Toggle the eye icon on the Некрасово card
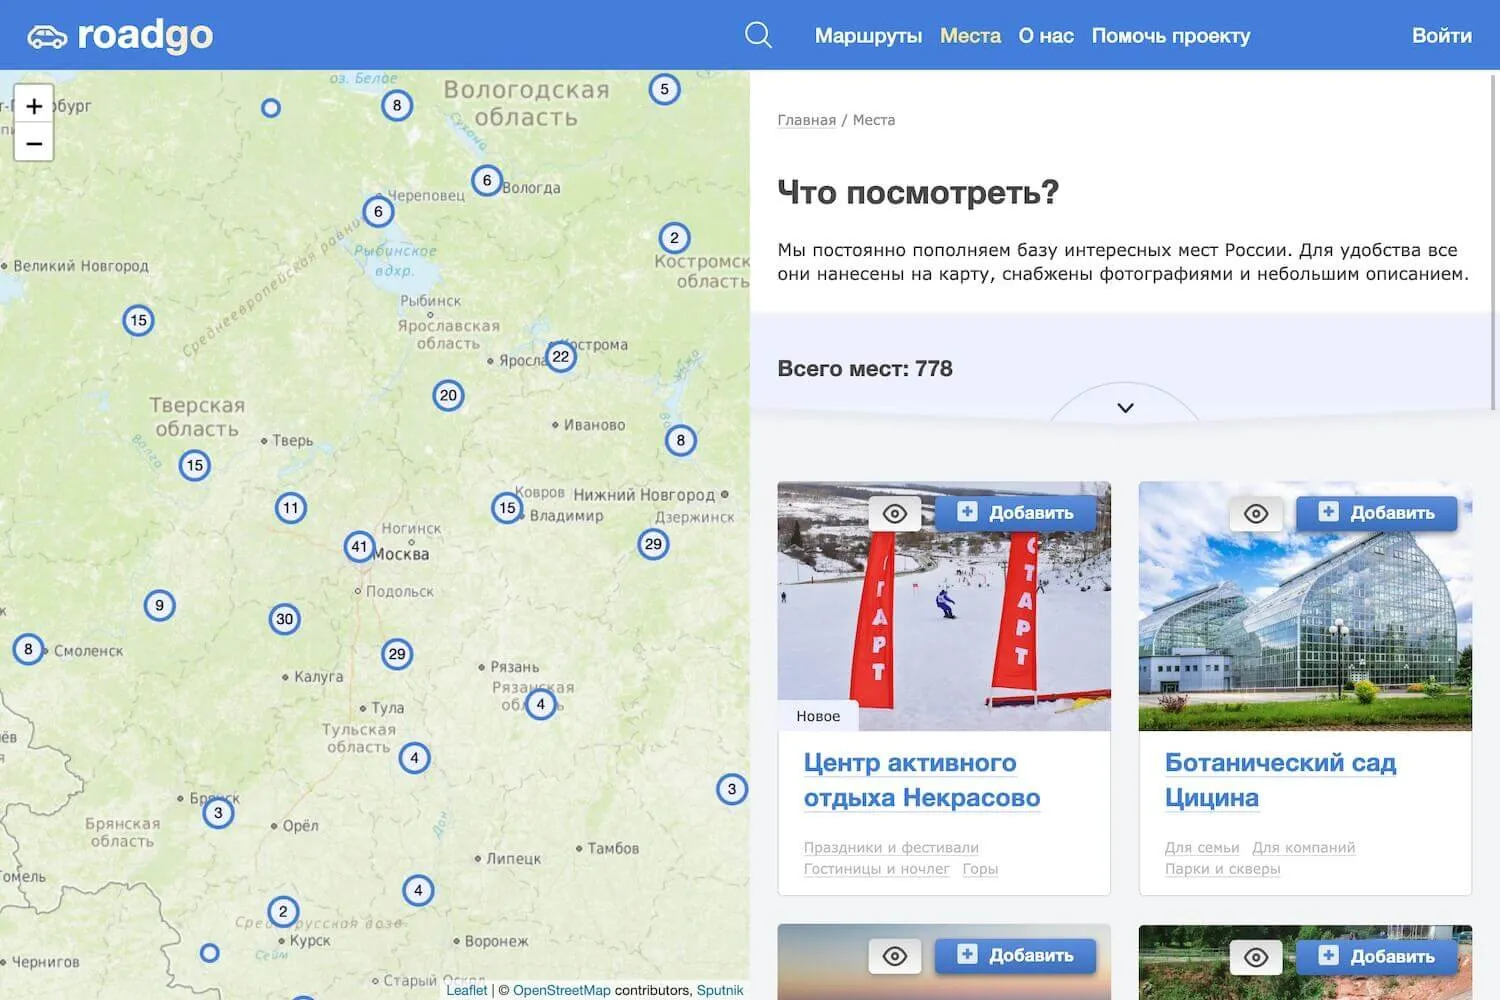The image size is (1500, 1000). (x=895, y=514)
